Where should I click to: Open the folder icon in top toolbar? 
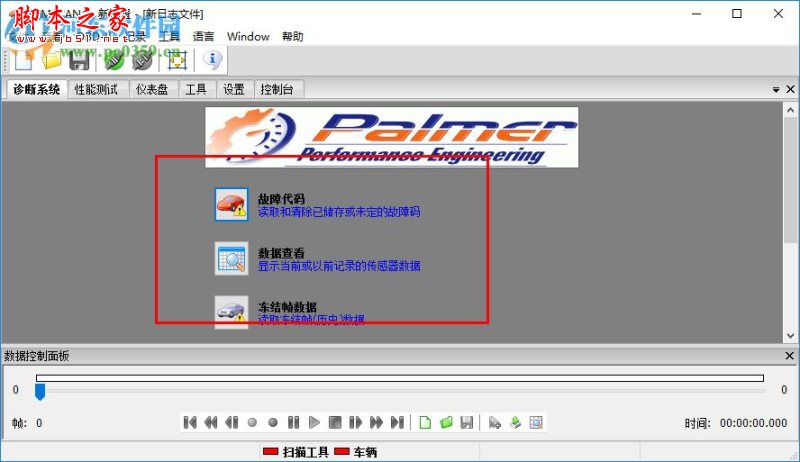pos(51,61)
